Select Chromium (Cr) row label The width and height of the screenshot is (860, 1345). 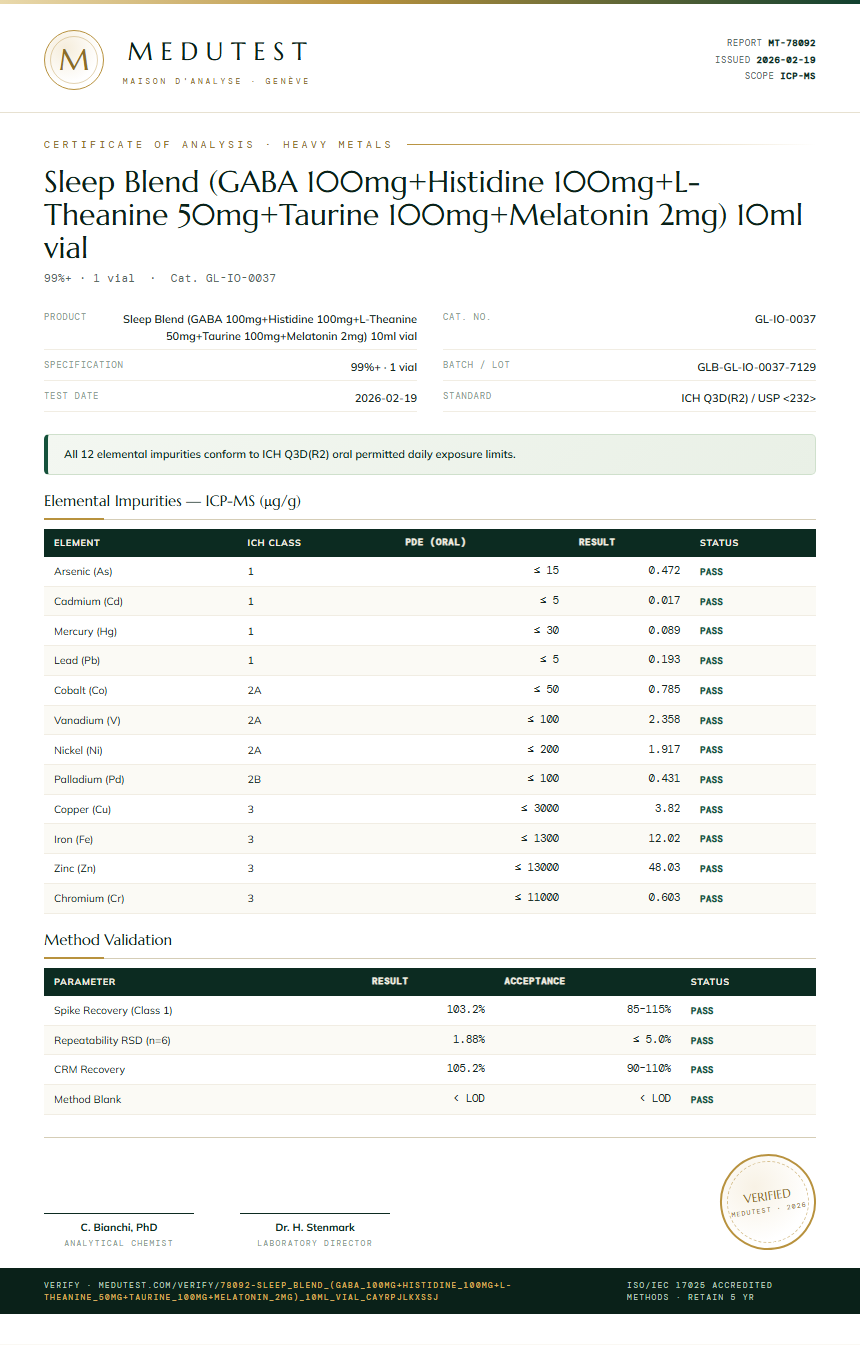tap(89, 899)
